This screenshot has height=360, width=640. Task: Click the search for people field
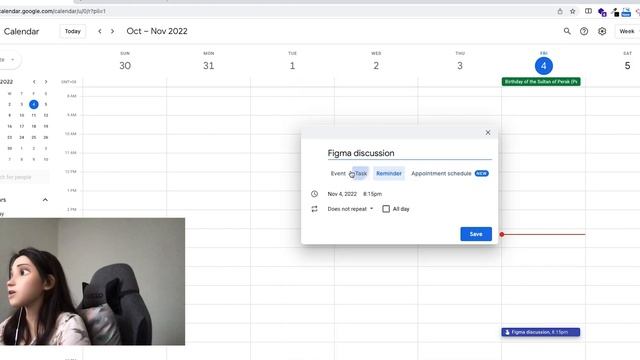click(x=23, y=177)
